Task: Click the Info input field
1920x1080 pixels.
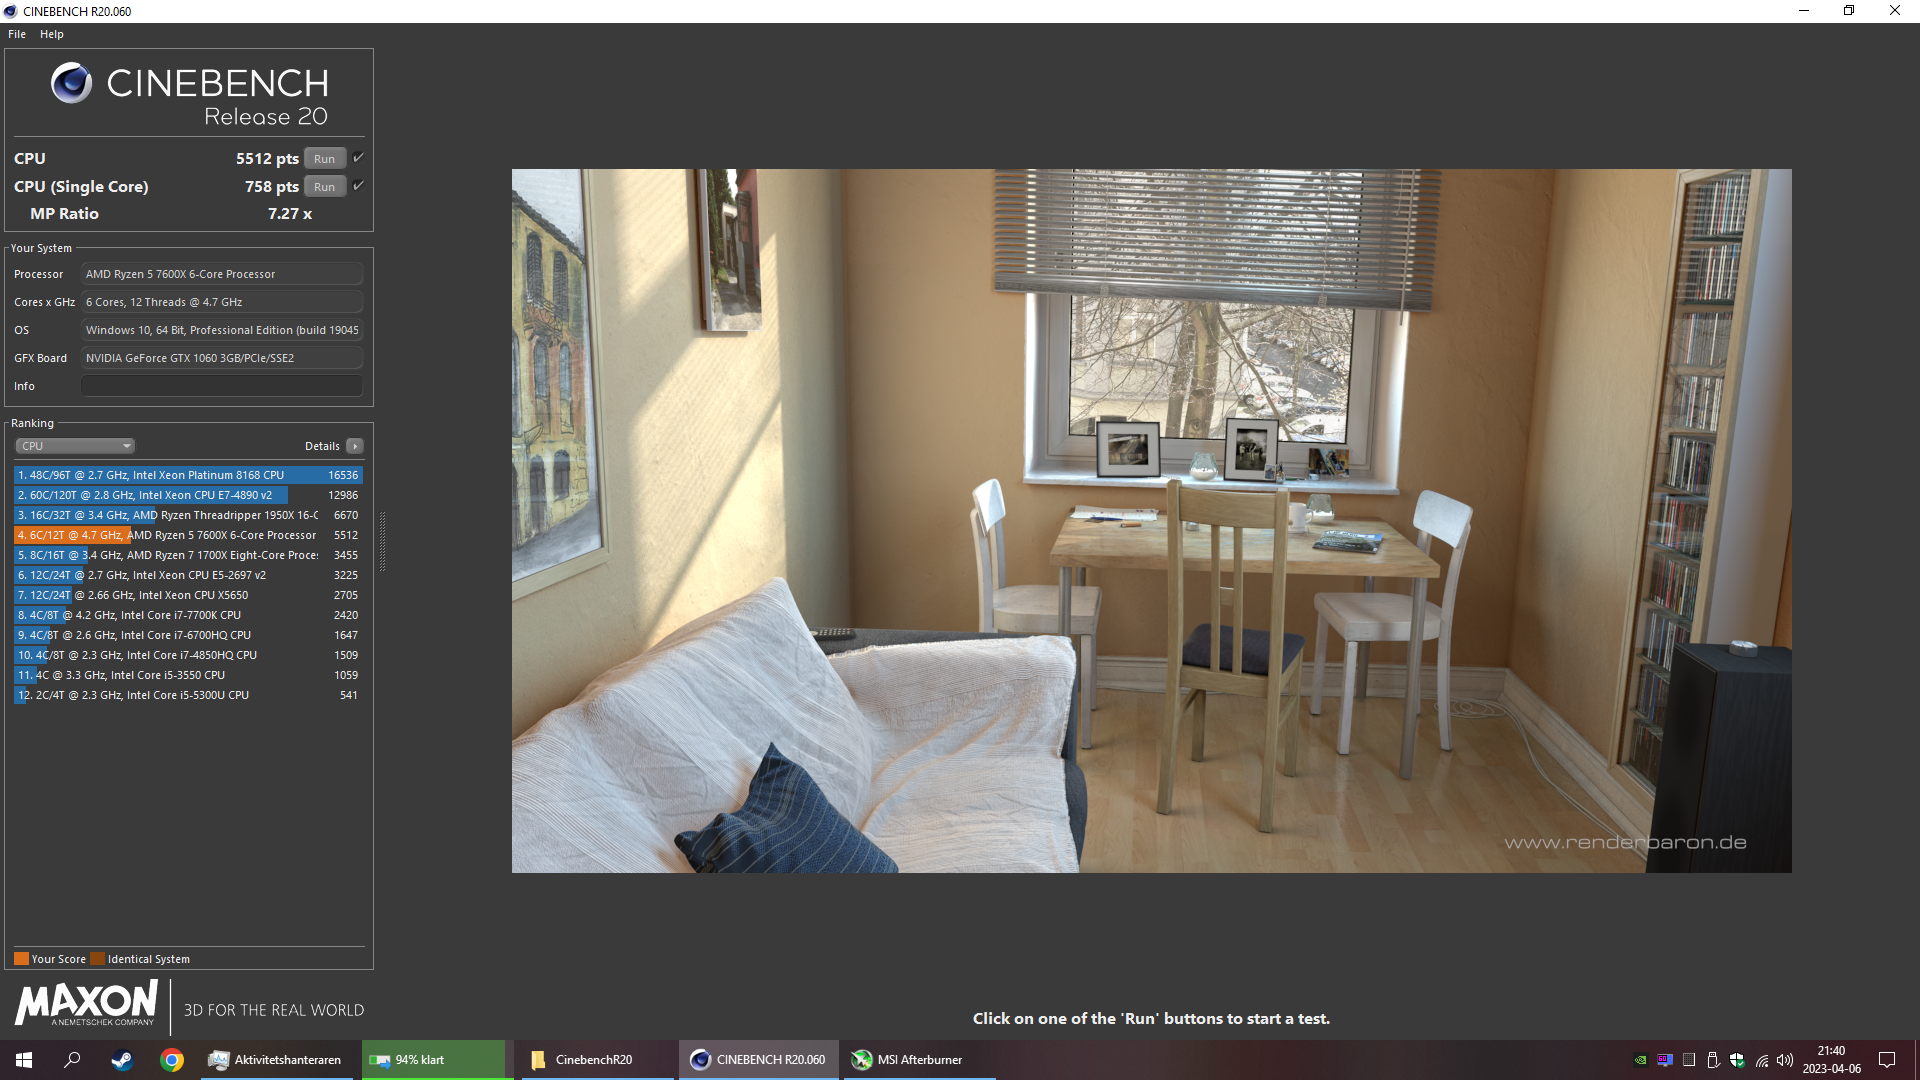Action: click(221, 386)
